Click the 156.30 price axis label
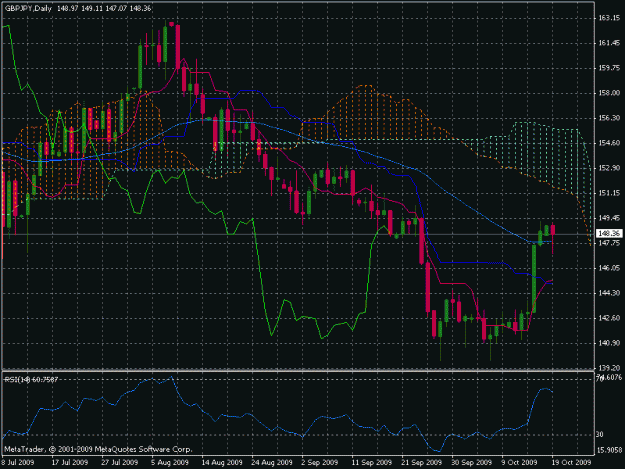 click(609, 118)
